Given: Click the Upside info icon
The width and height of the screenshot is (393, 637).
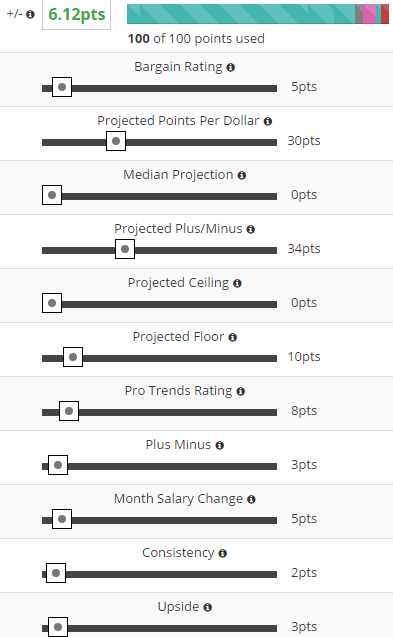Looking at the screenshot, I should point(208,608).
